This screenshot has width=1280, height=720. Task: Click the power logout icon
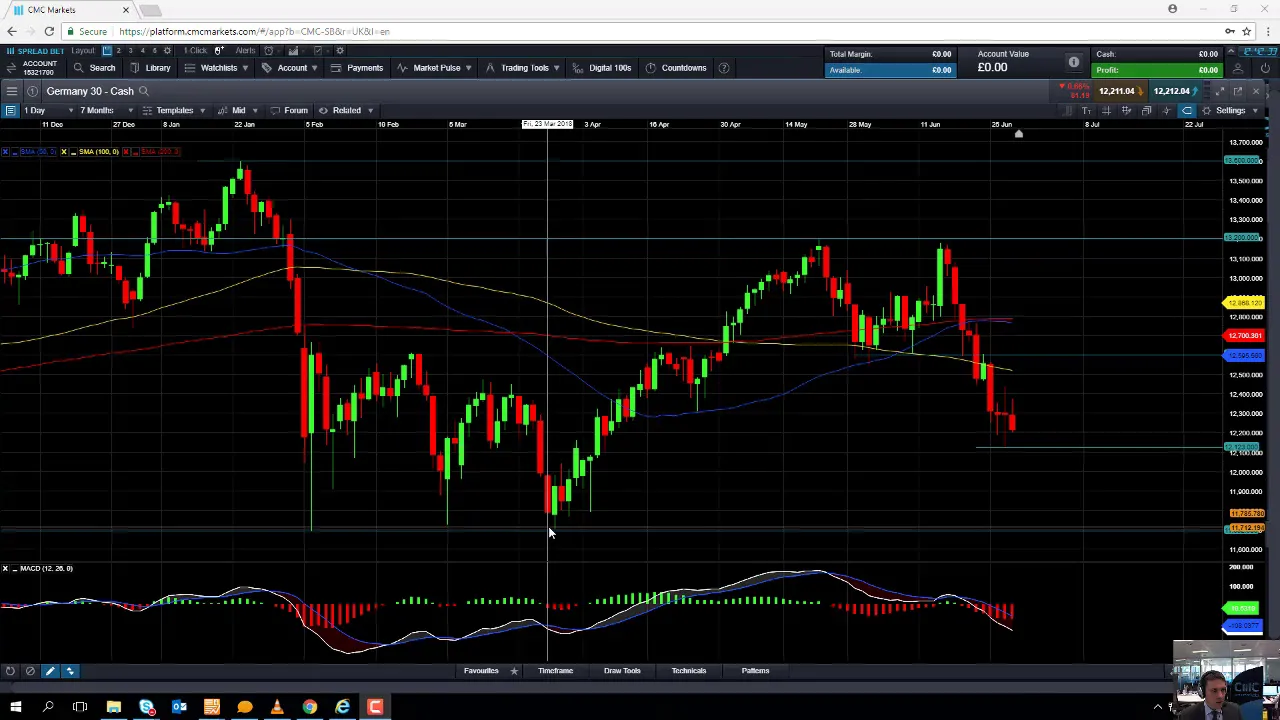tap(1265, 68)
